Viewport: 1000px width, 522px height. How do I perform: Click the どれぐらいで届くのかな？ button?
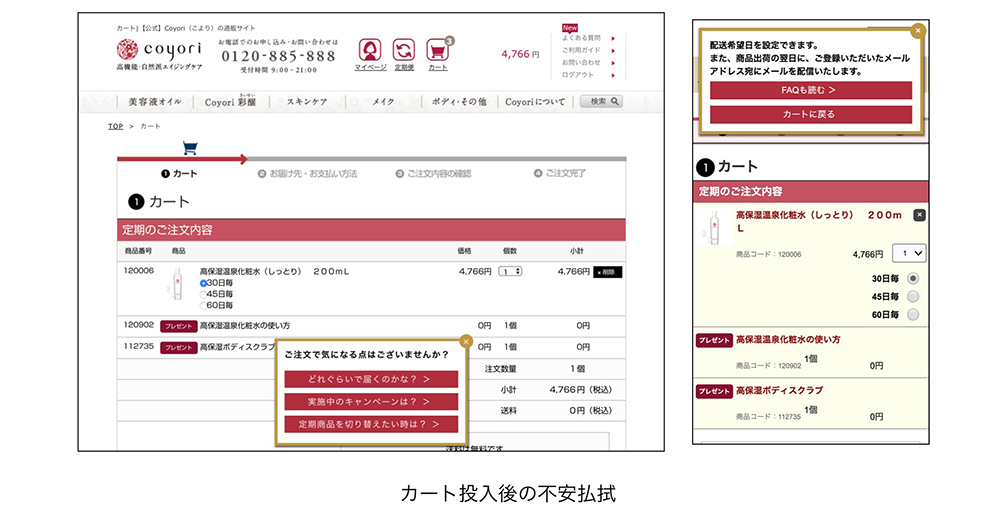(371, 379)
